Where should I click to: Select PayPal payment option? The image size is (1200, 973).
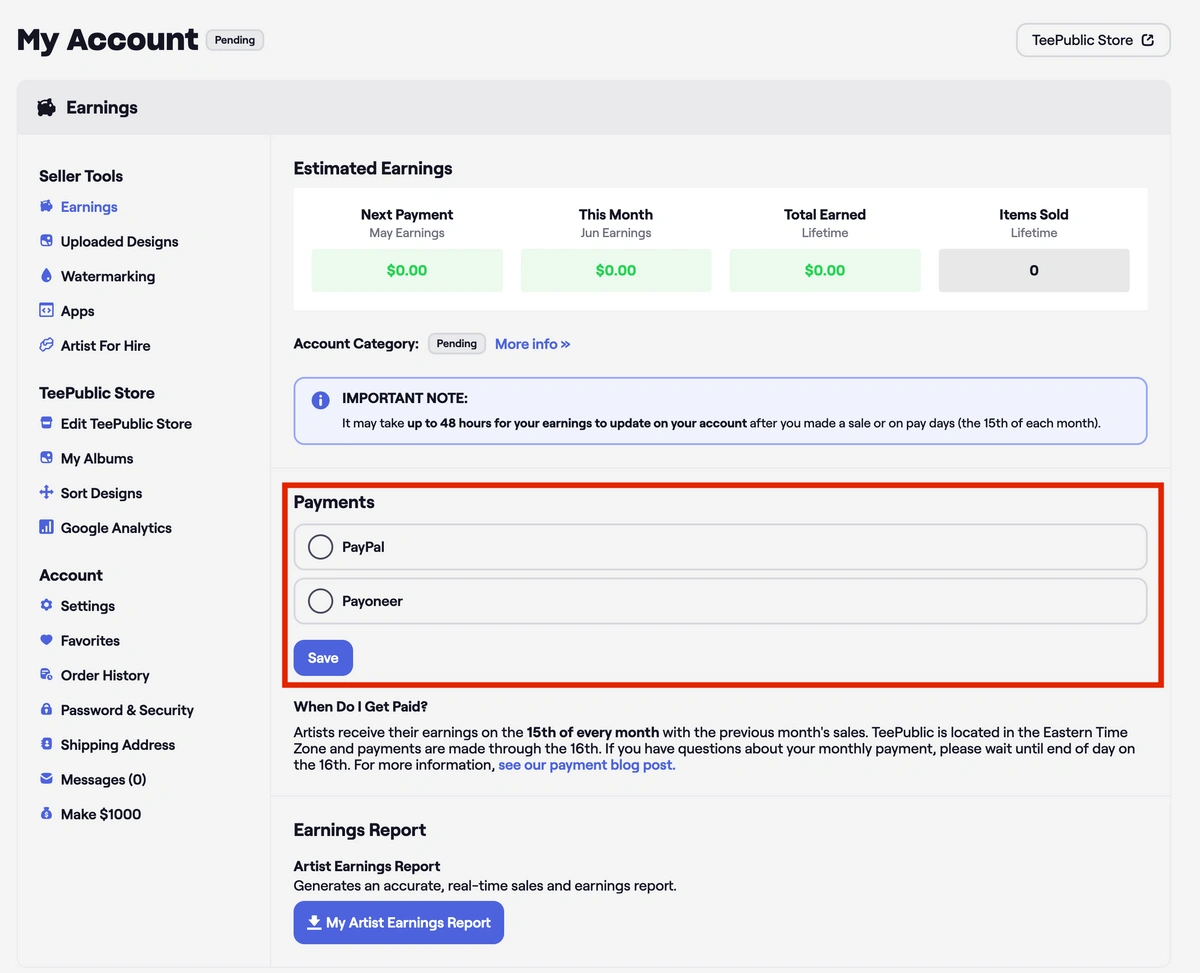click(720, 547)
